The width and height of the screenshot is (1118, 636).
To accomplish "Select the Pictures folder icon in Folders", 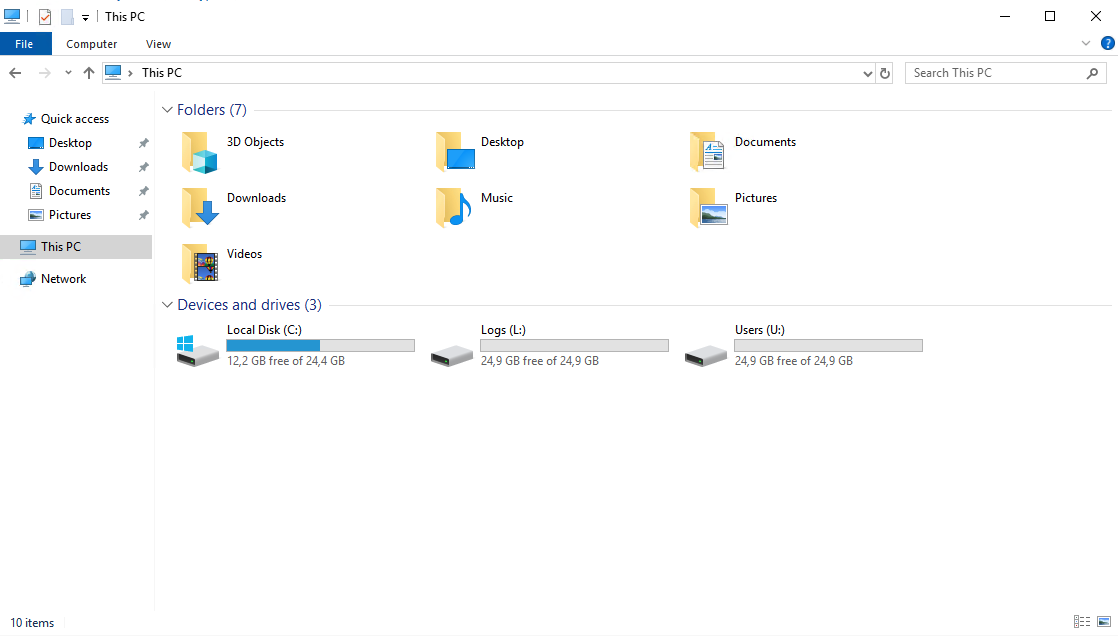I will click(709, 208).
